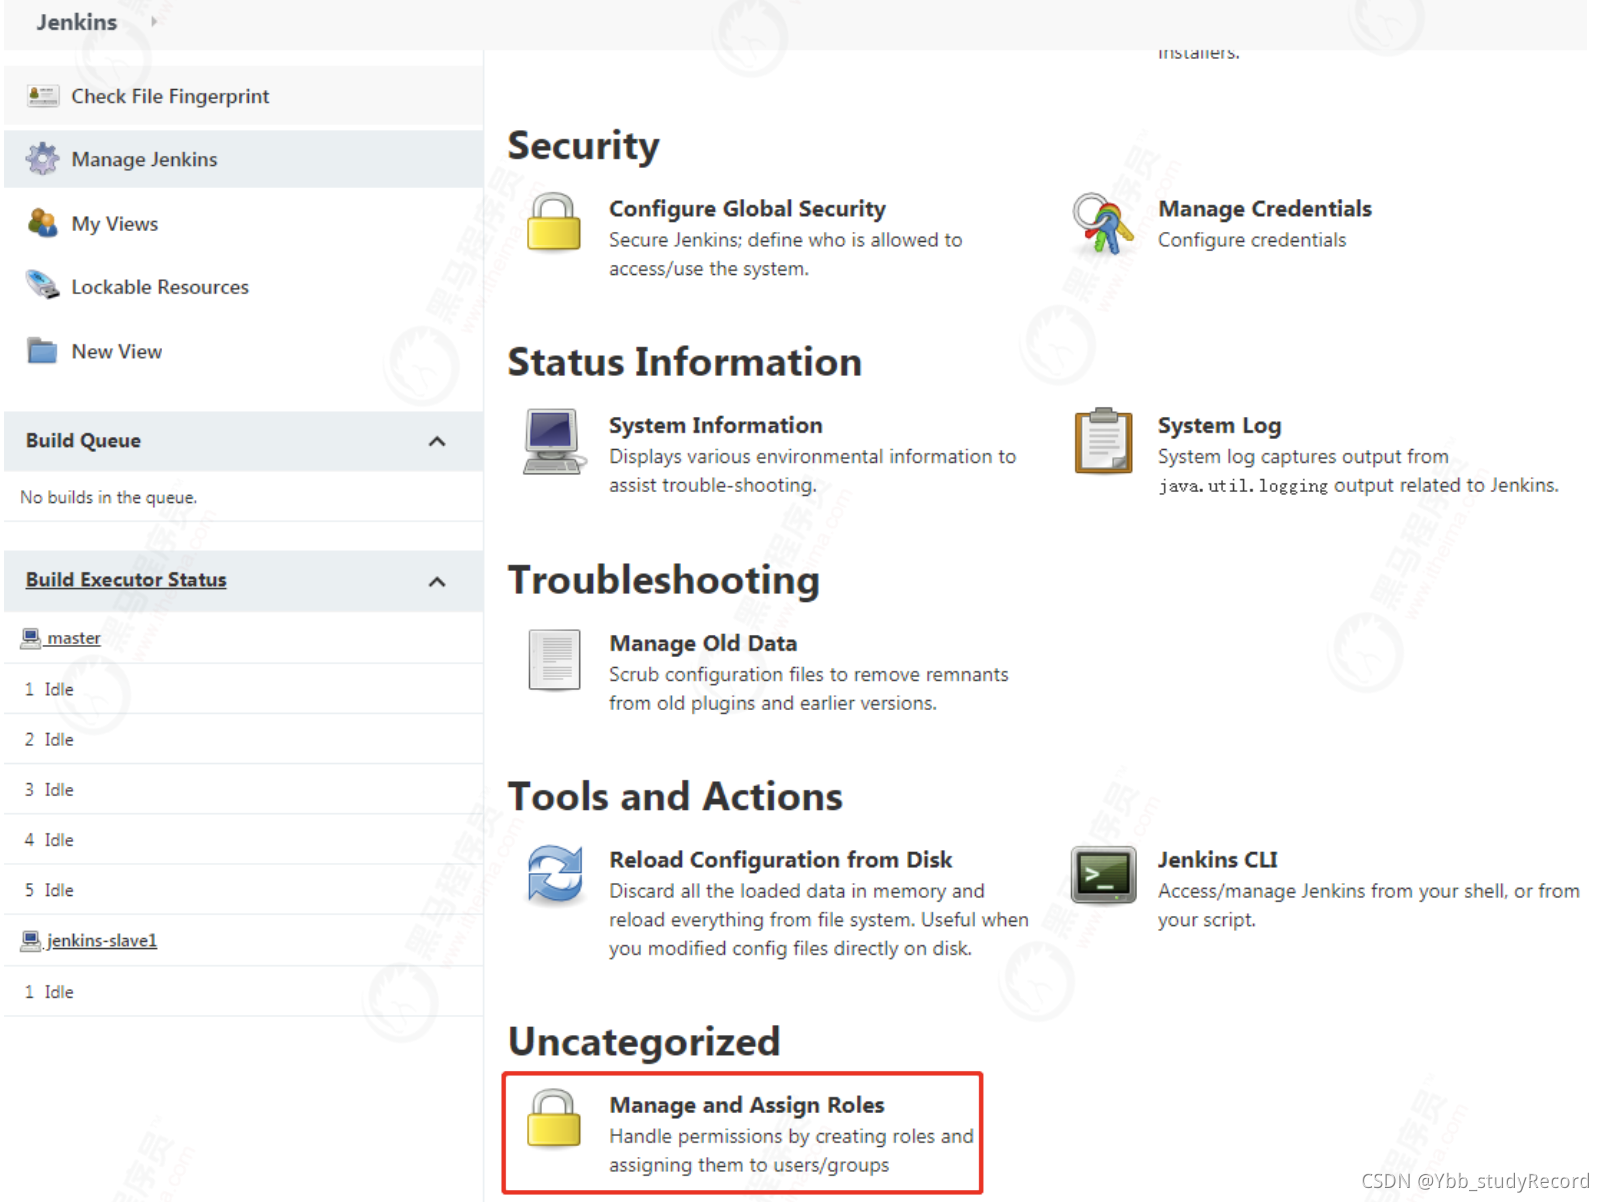This screenshot has height=1202, width=1604.
Task: Click the Lockable Resources icon
Action: tap(42, 286)
